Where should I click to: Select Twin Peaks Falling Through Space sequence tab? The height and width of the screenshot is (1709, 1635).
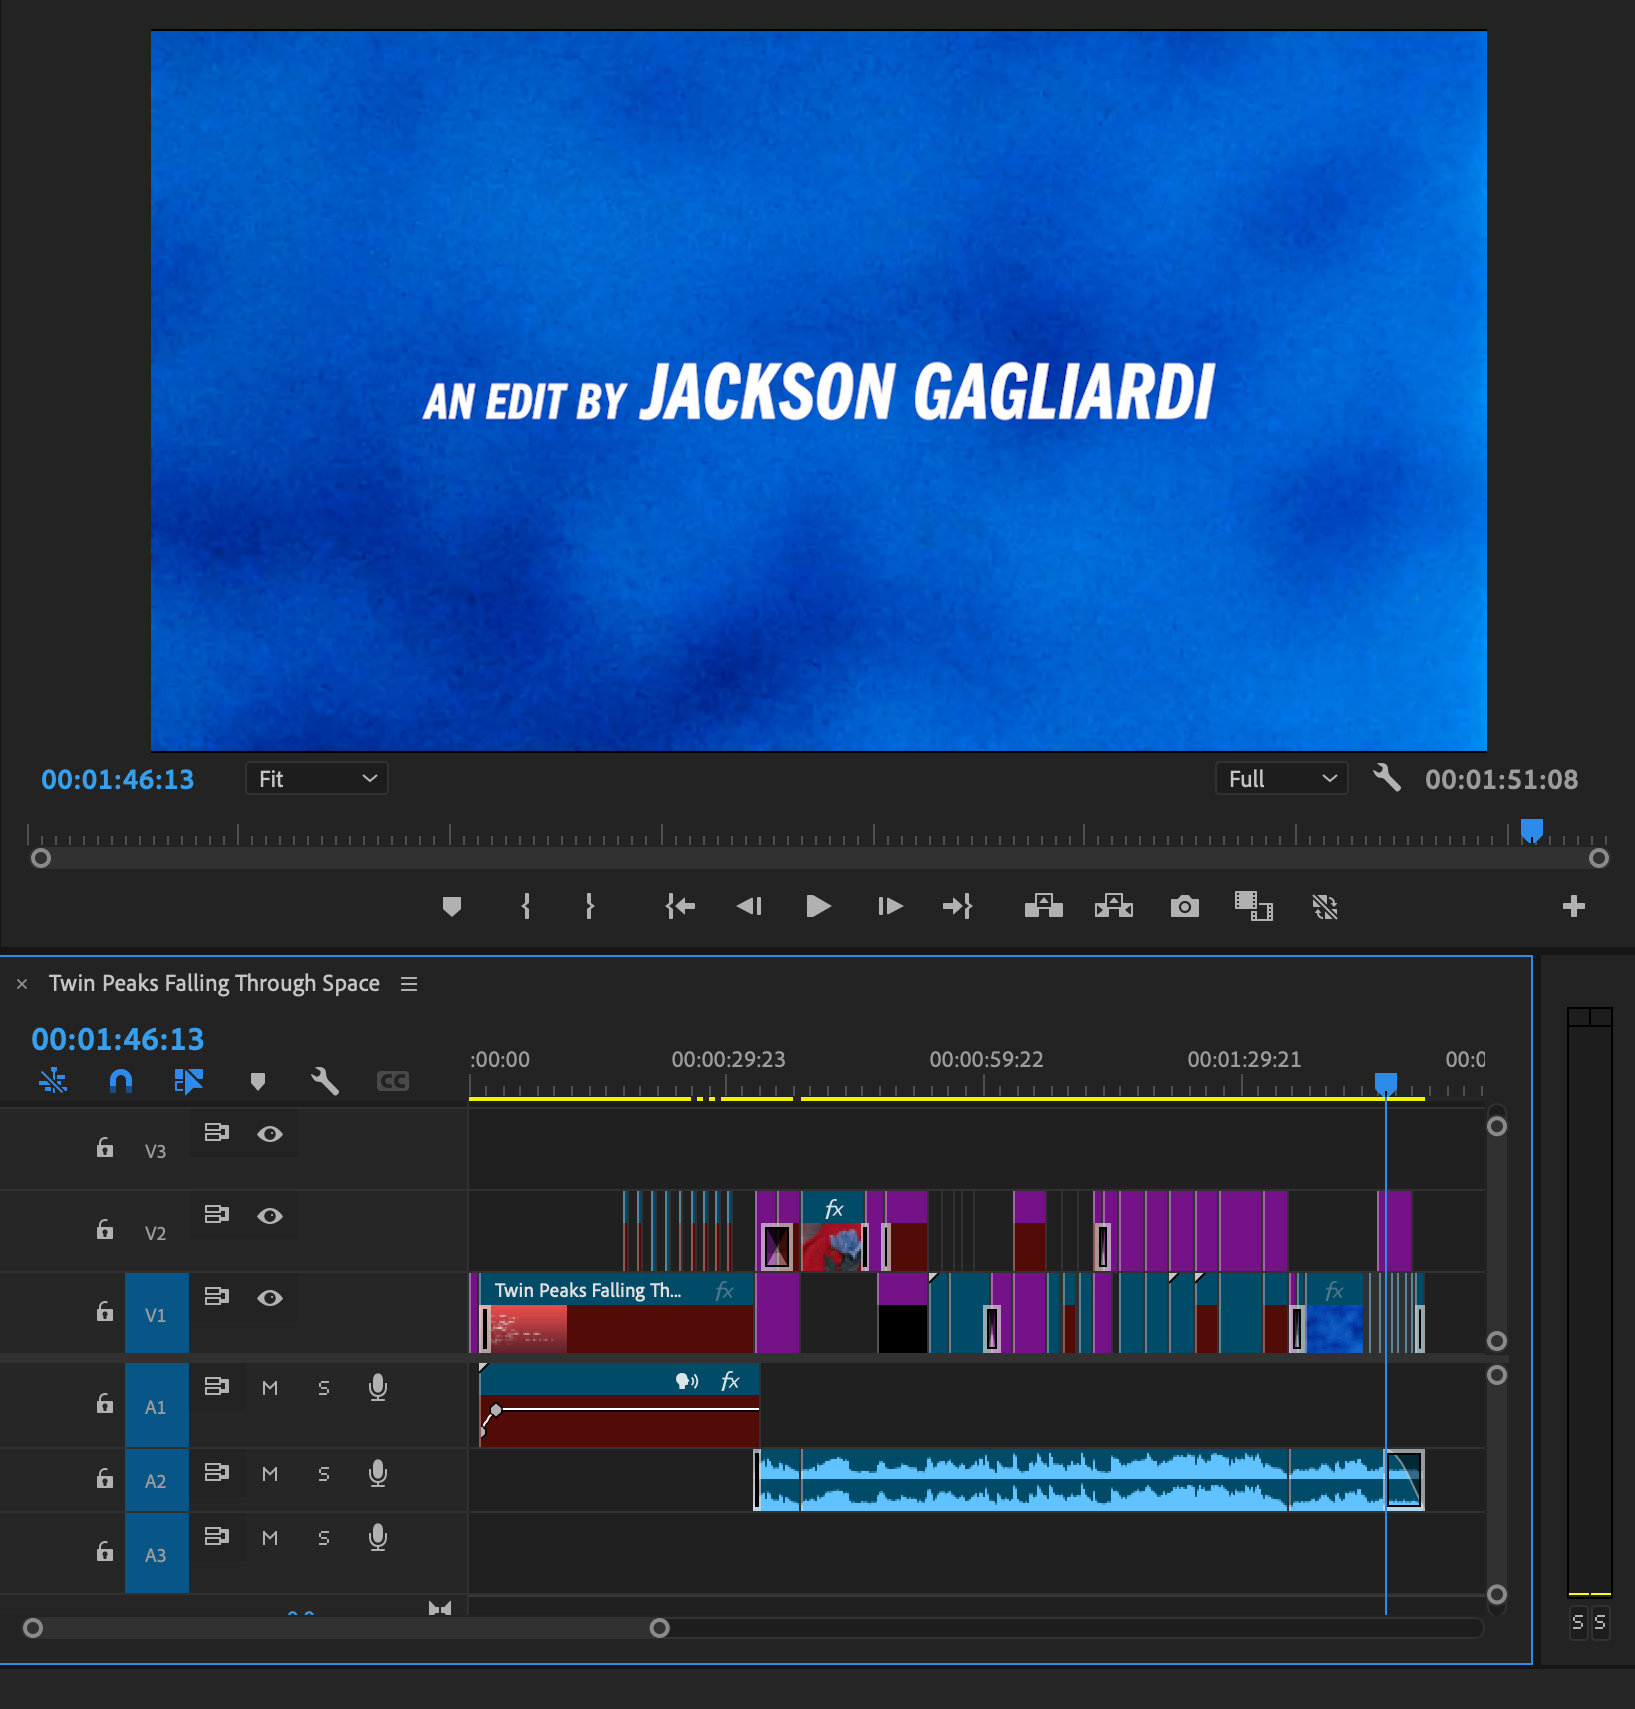(x=214, y=983)
